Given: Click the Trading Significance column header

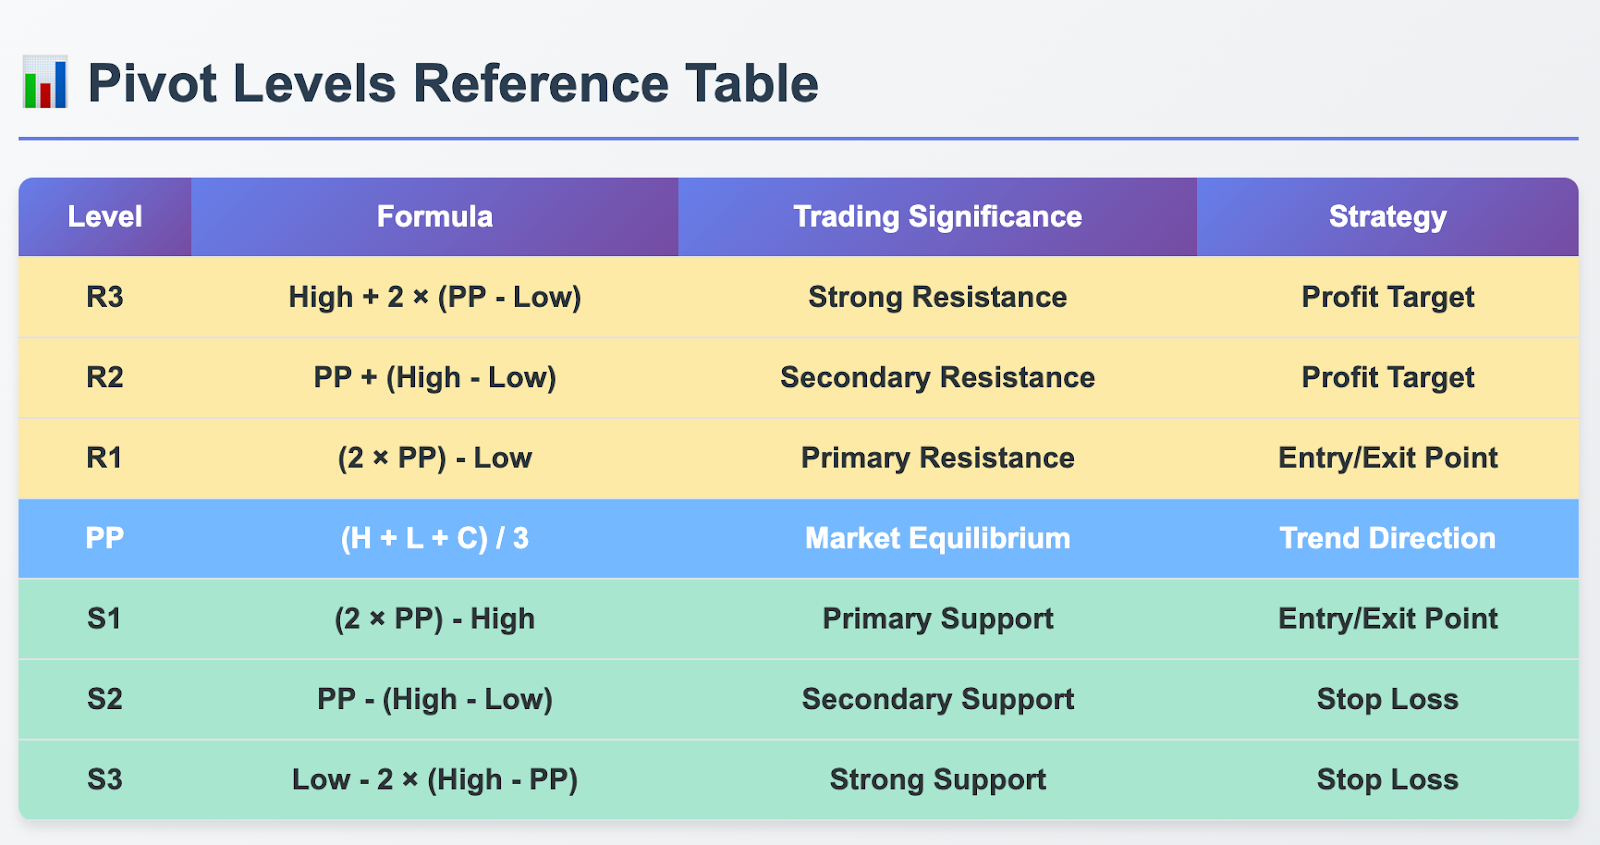Looking at the screenshot, I should [938, 217].
